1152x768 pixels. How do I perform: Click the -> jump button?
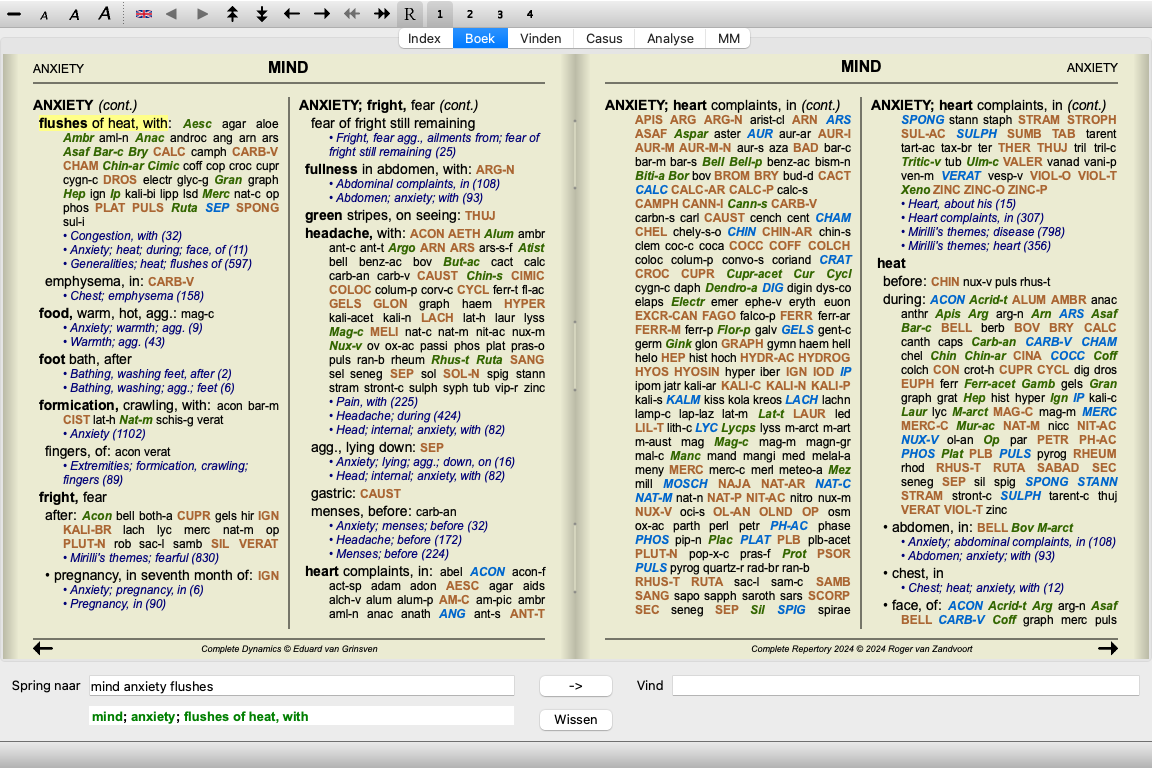(x=575, y=686)
